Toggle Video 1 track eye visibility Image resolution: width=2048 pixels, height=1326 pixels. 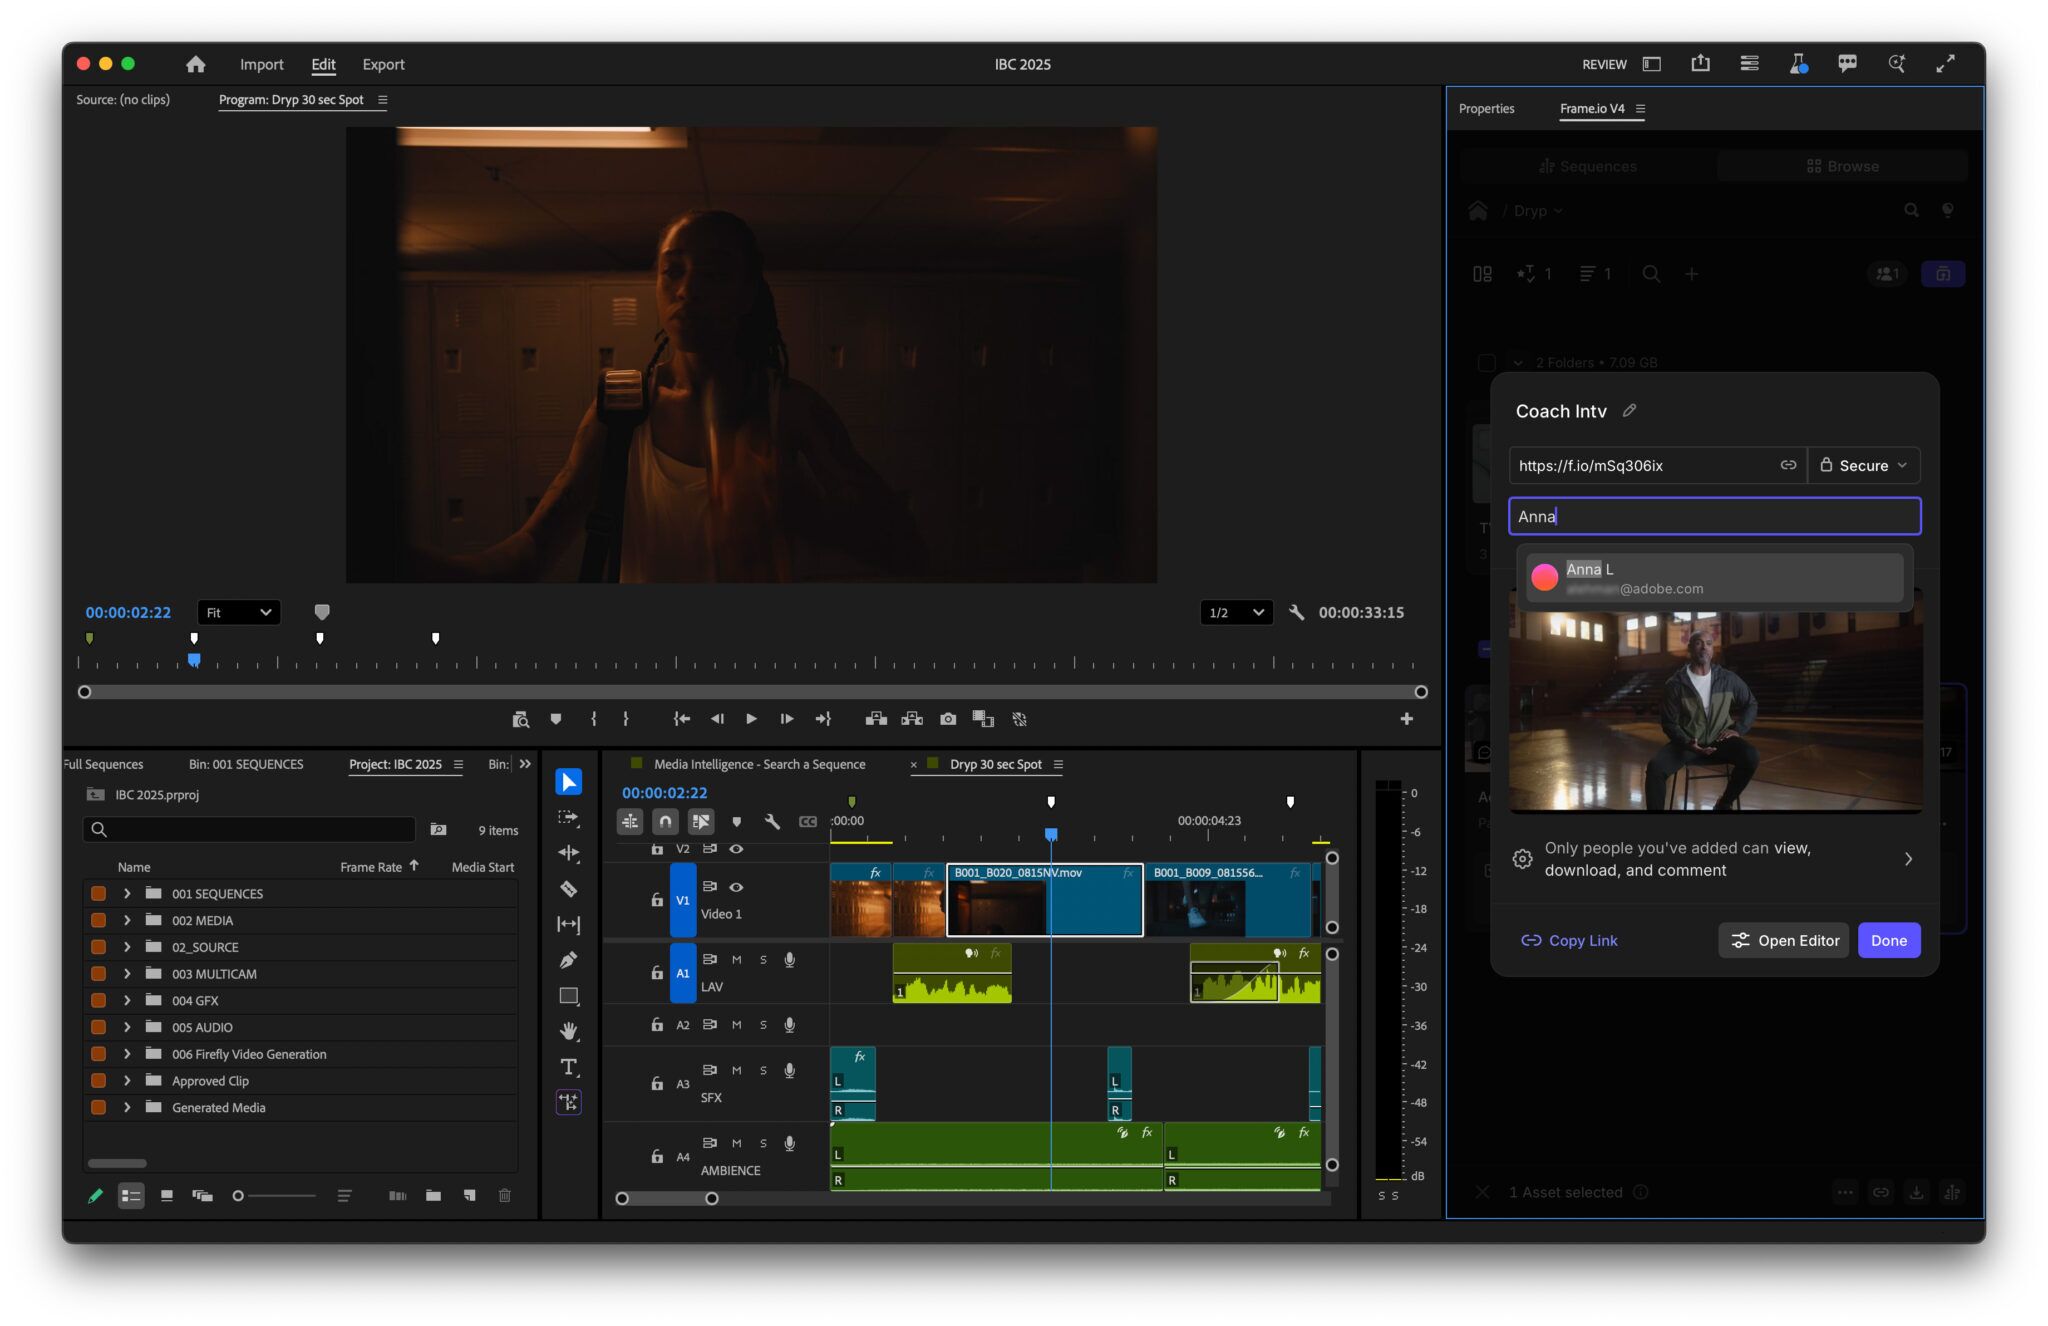click(x=736, y=887)
